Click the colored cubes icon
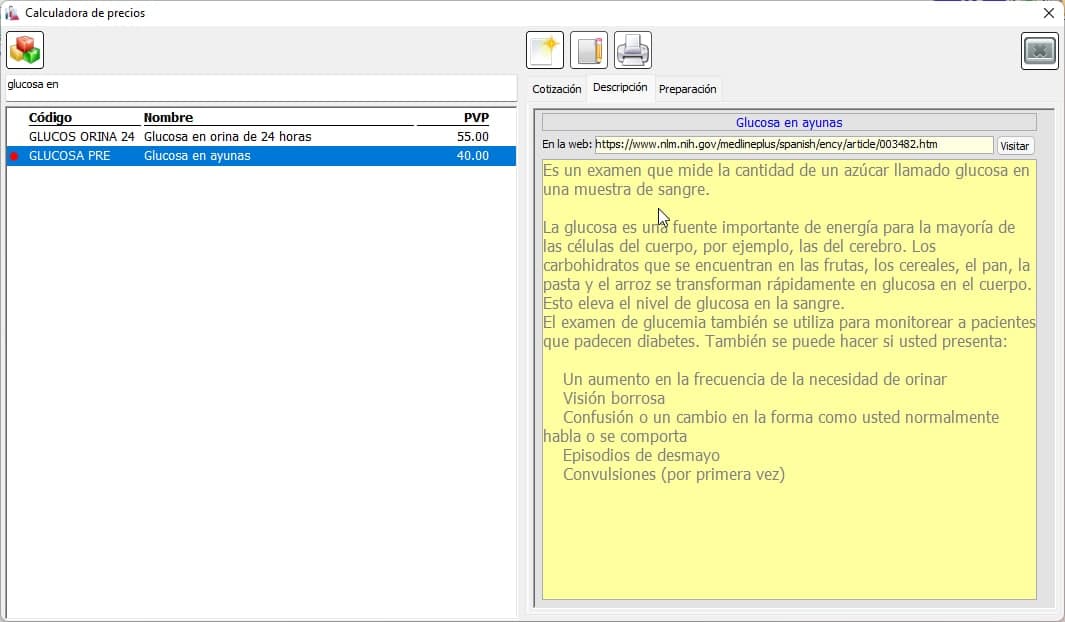The image size is (1065, 622). pos(25,50)
